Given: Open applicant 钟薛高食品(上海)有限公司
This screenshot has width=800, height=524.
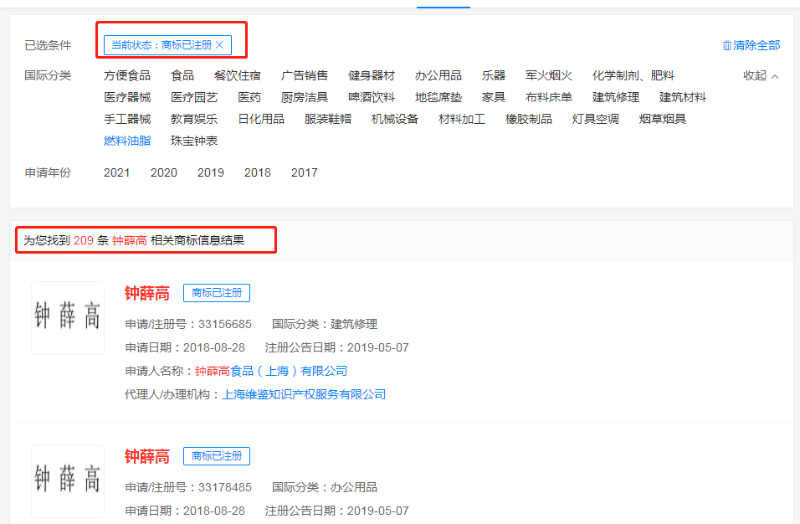Looking at the screenshot, I should coord(271,371).
